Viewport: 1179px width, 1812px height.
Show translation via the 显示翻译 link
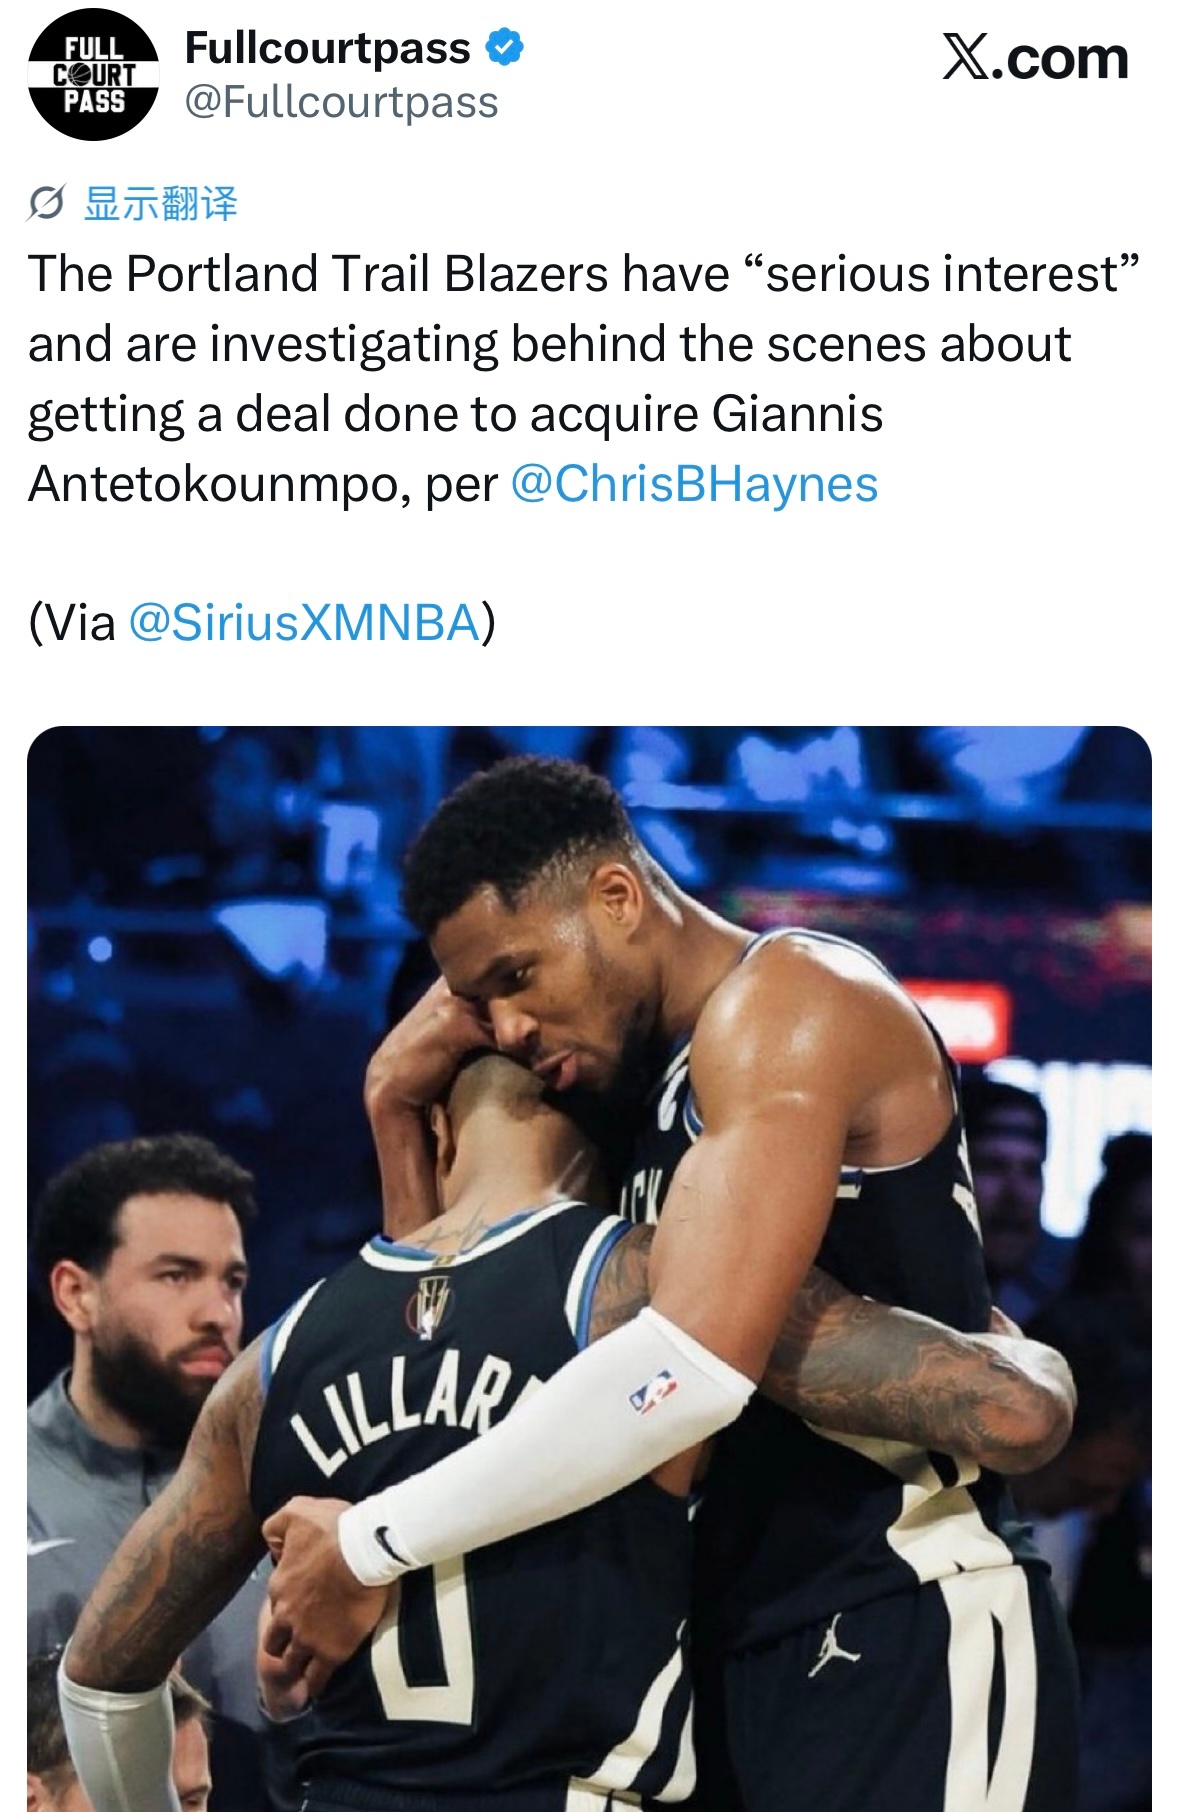pos(160,204)
